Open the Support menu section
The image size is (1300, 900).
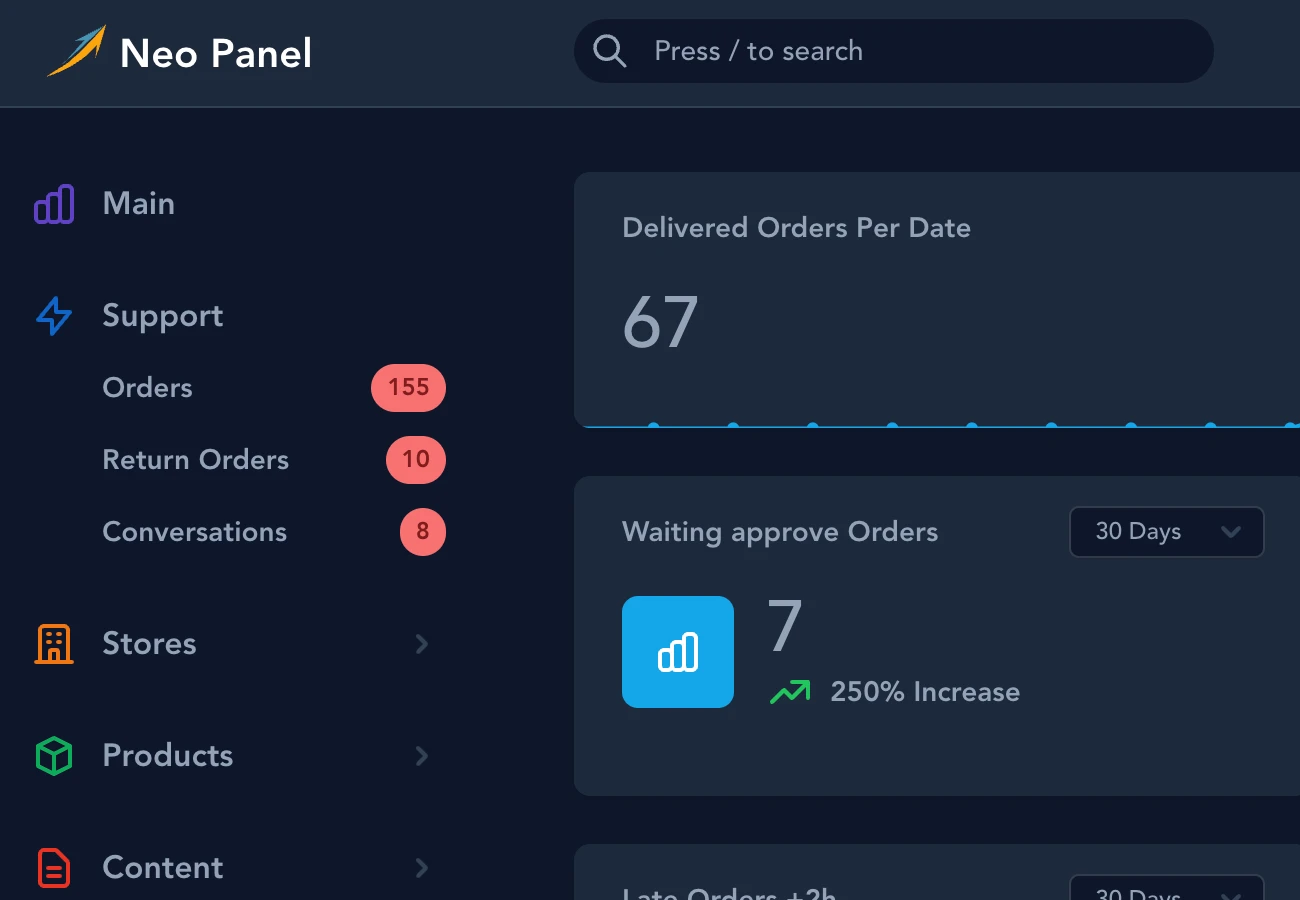(x=163, y=316)
